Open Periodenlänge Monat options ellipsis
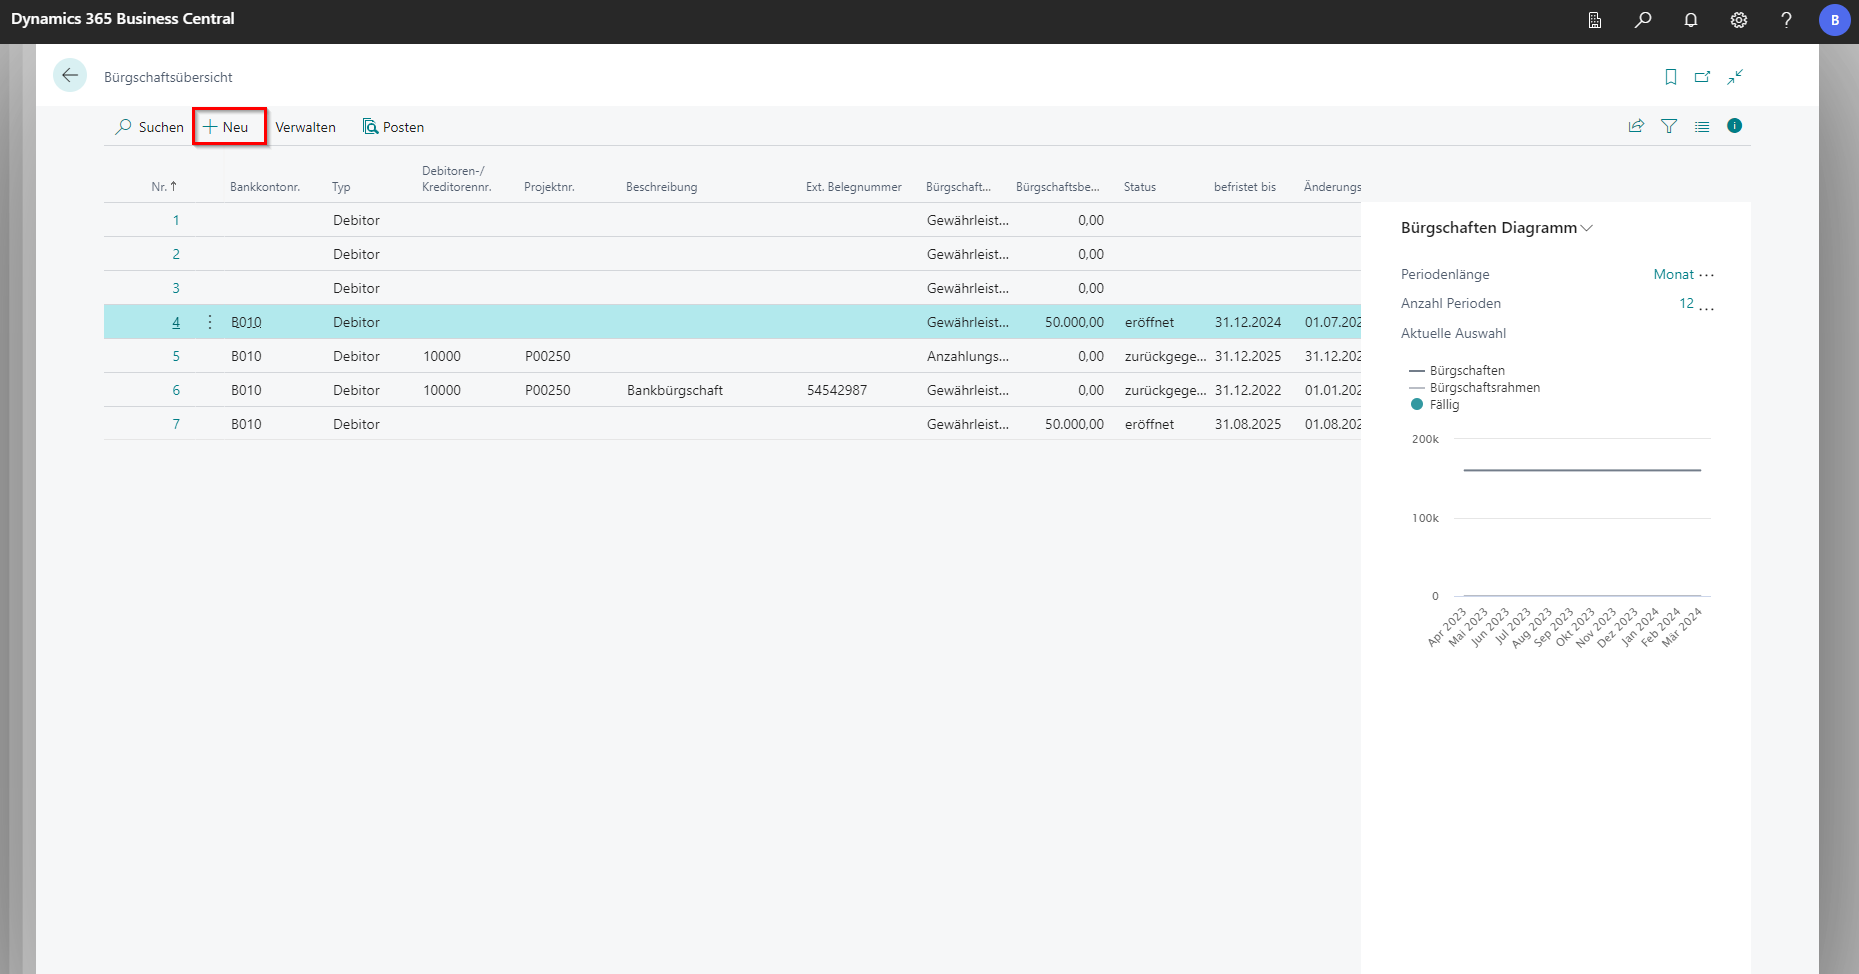1859x974 pixels. (x=1706, y=275)
